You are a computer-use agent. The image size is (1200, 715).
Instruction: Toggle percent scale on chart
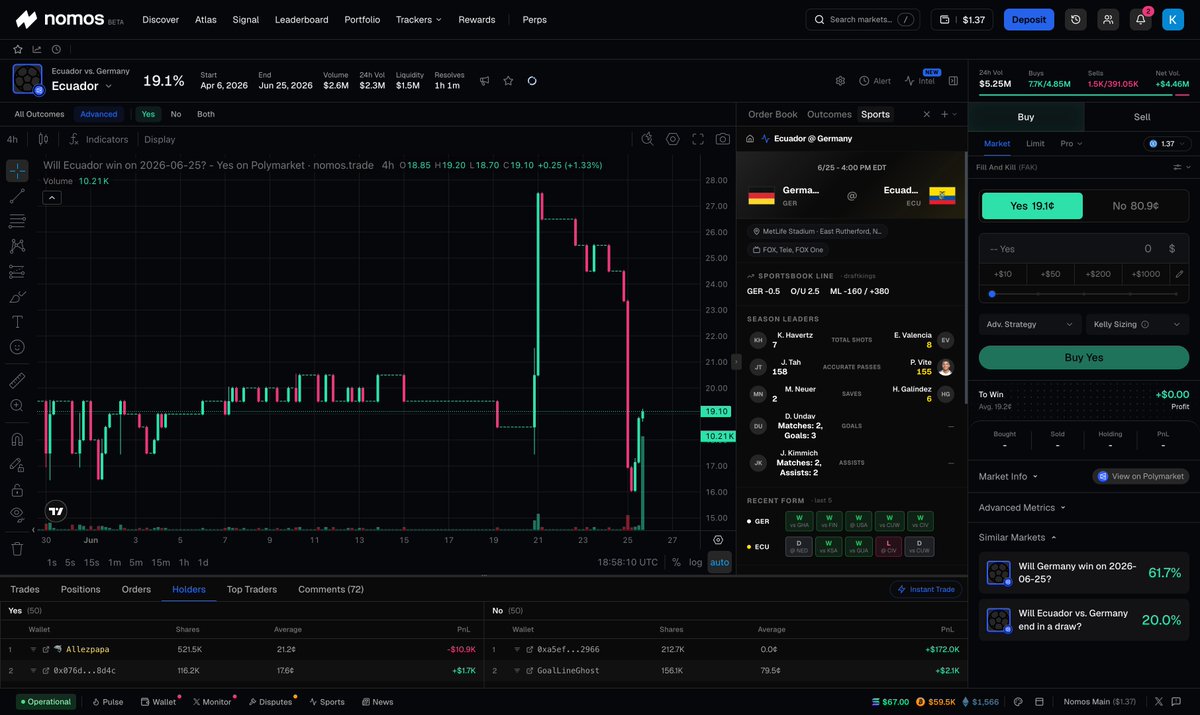[x=676, y=562]
